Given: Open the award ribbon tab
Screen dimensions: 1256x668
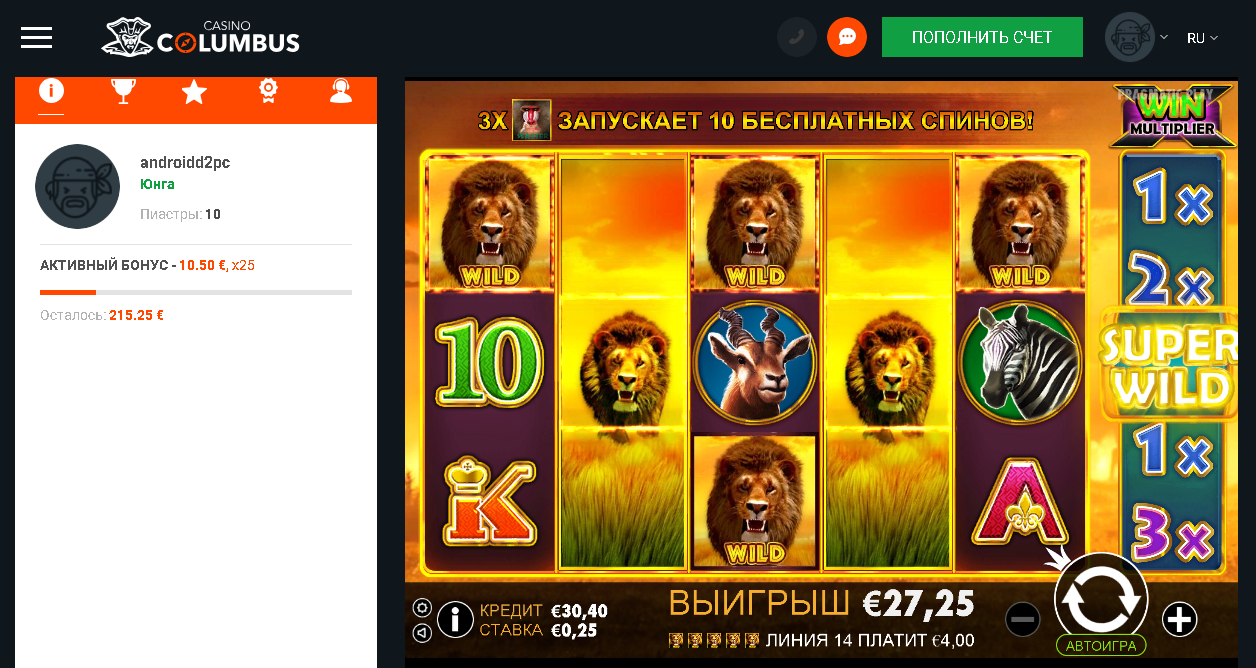Looking at the screenshot, I should click(x=268, y=92).
